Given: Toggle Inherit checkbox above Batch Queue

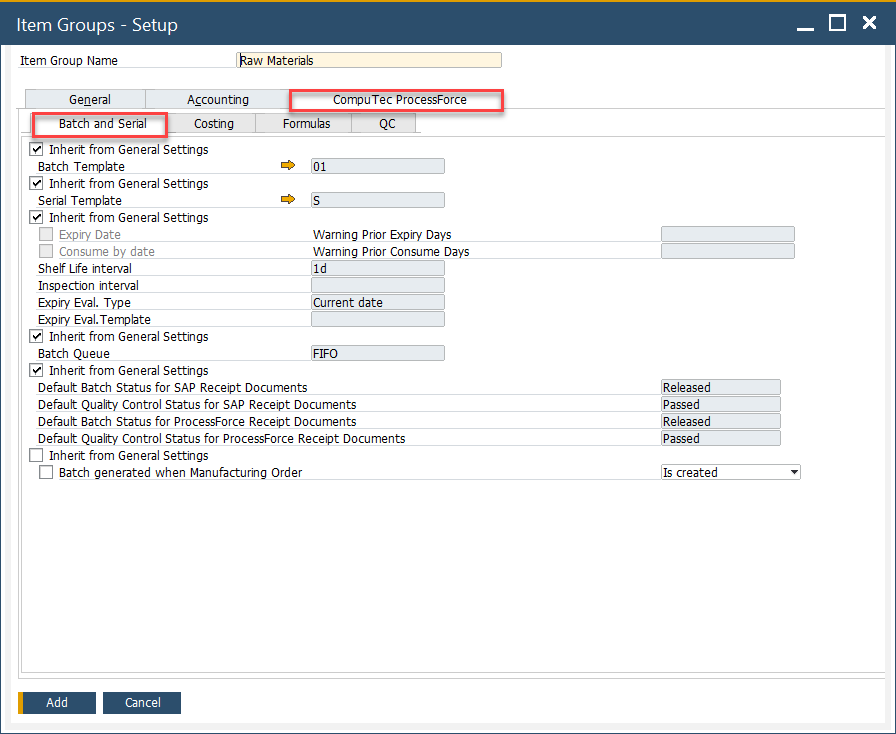Looking at the screenshot, I should coord(37,337).
